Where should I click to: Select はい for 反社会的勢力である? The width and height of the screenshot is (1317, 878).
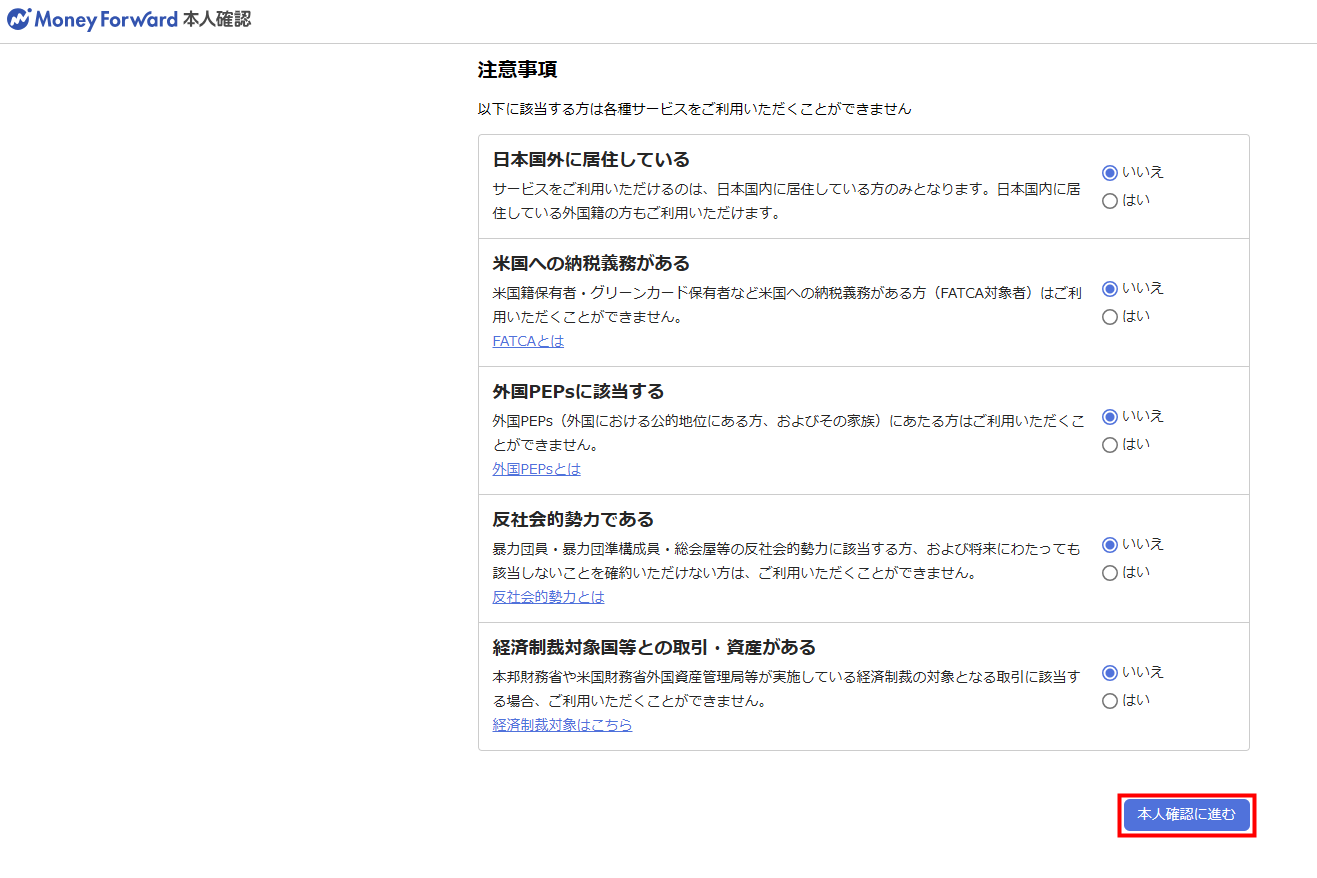point(1109,573)
